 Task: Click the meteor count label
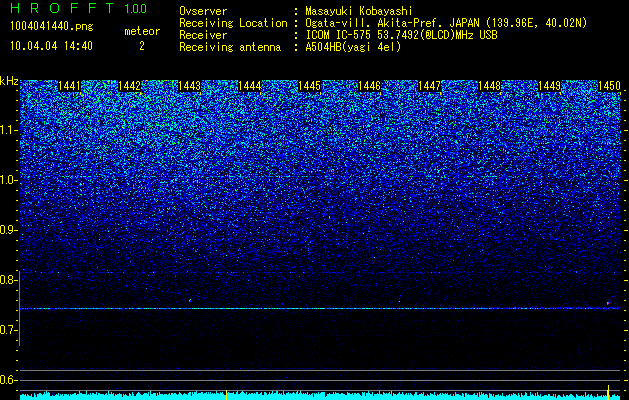click(142, 31)
